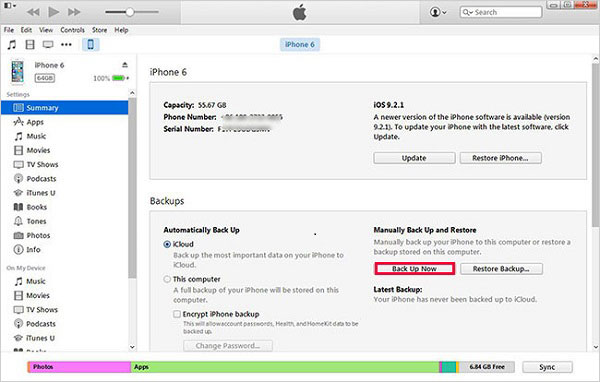This screenshot has width=600, height=382.
Task: Open Podcasts under Settings in sidebar
Action: pos(41,179)
